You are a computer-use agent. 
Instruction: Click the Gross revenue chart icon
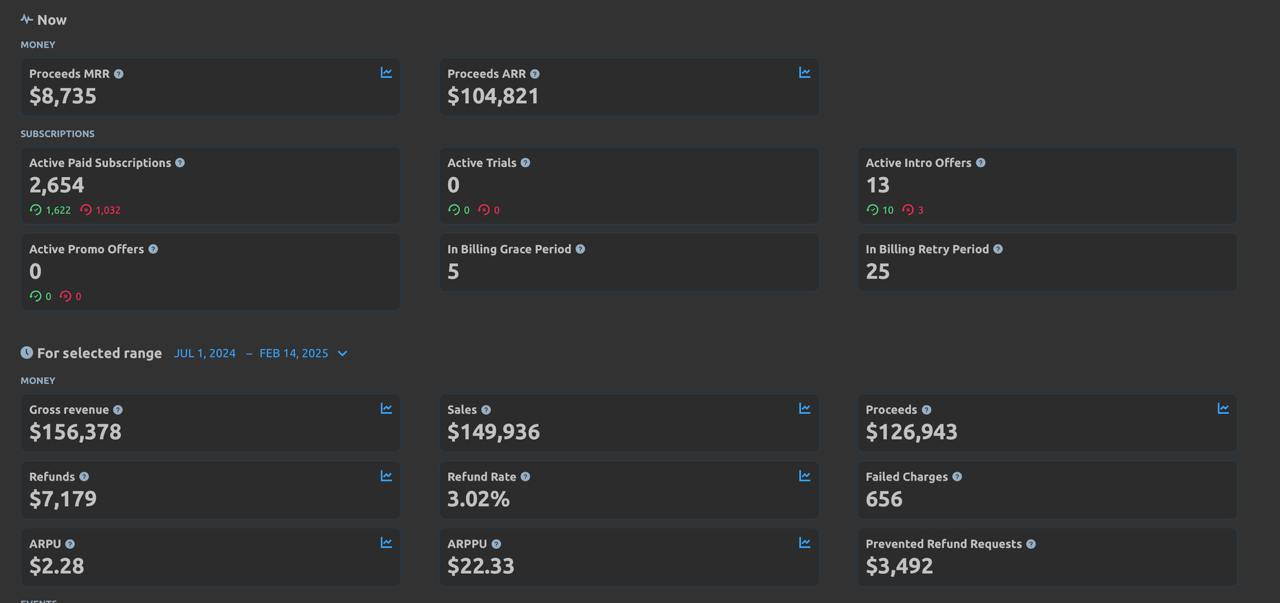pyautogui.click(x=386, y=408)
